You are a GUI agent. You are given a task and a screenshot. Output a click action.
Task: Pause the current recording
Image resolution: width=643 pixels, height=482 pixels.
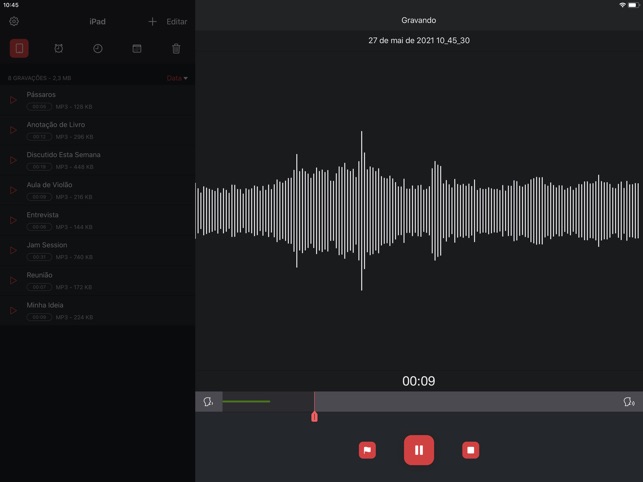point(419,450)
